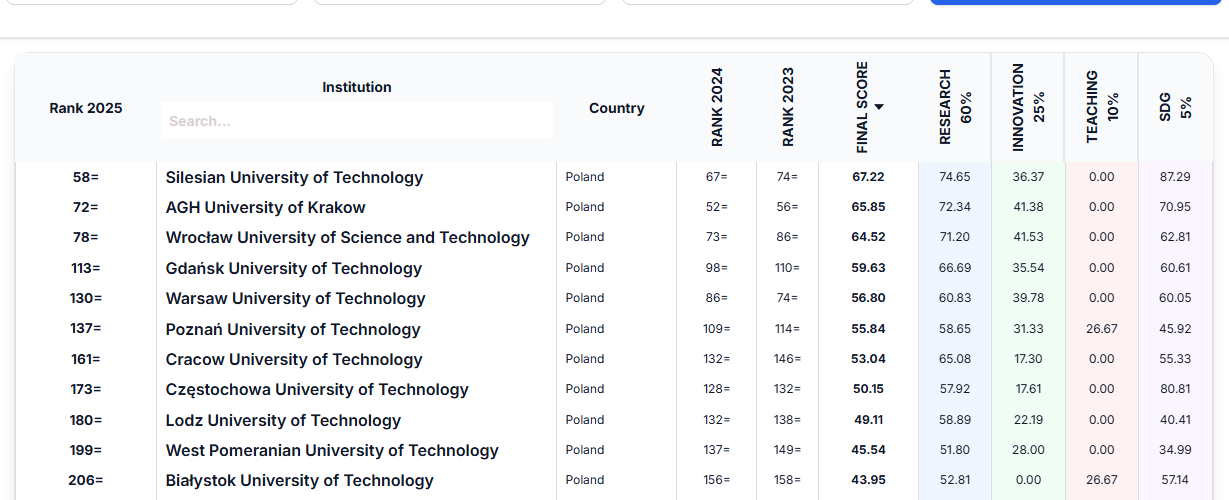Click the Research 60% column header
1229x500 pixels.
click(x=955, y=108)
